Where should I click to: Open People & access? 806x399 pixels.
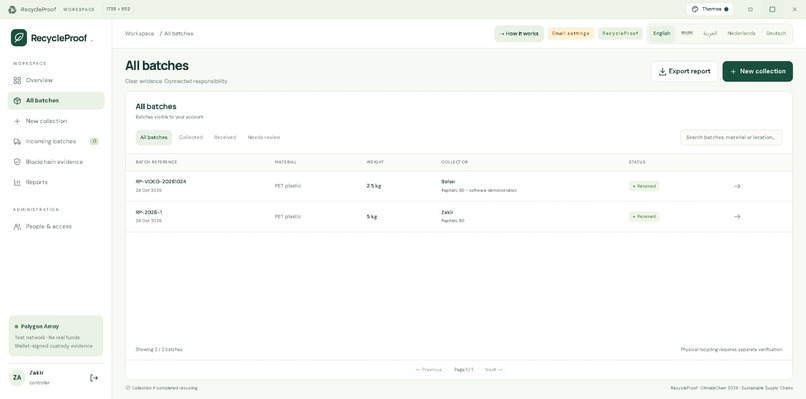click(x=56, y=226)
